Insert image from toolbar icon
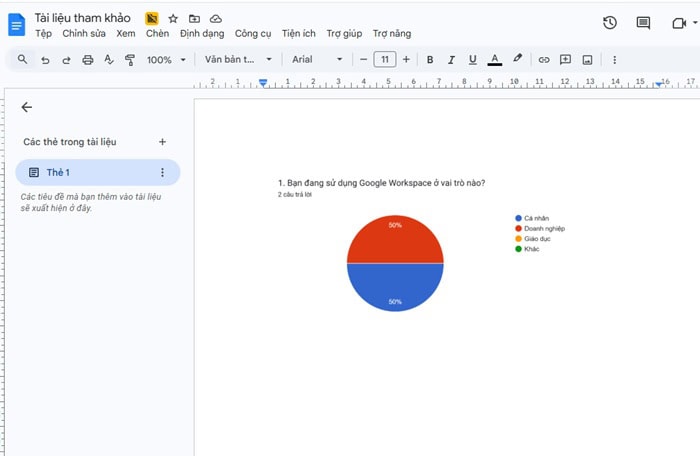The image size is (700, 456). click(587, 60)
